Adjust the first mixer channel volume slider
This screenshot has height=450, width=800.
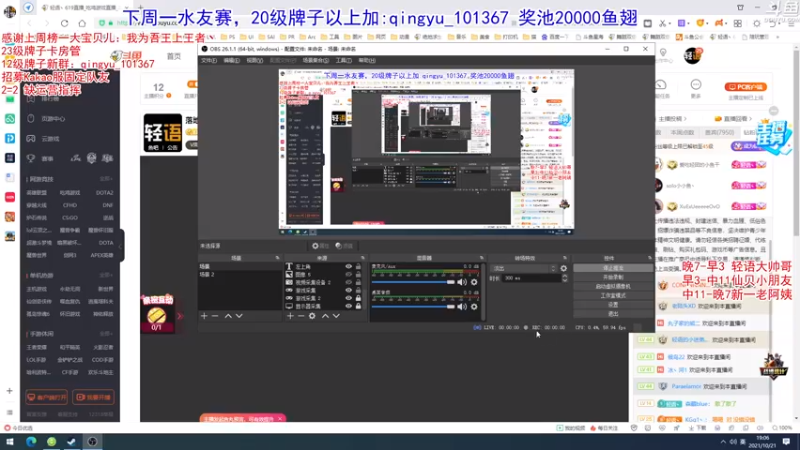(x=413, y=282)
